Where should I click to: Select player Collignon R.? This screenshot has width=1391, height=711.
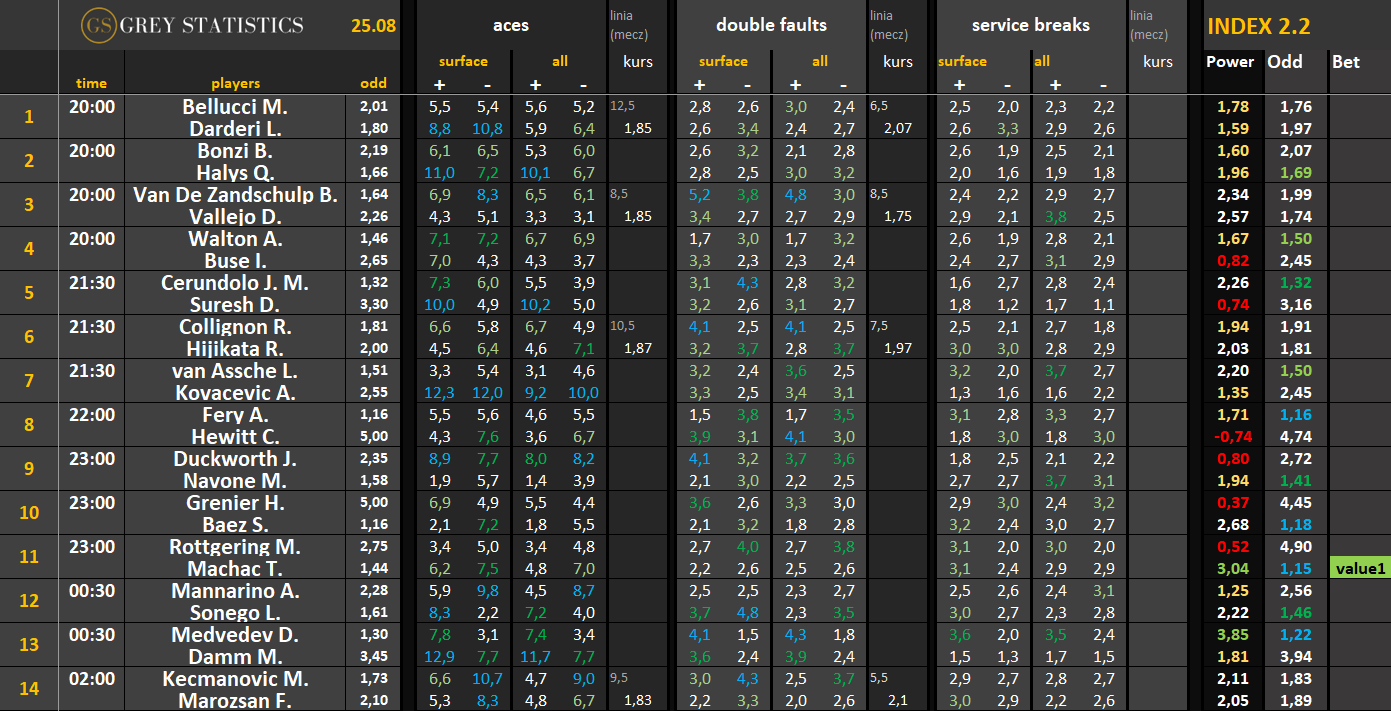click(235, 326)
